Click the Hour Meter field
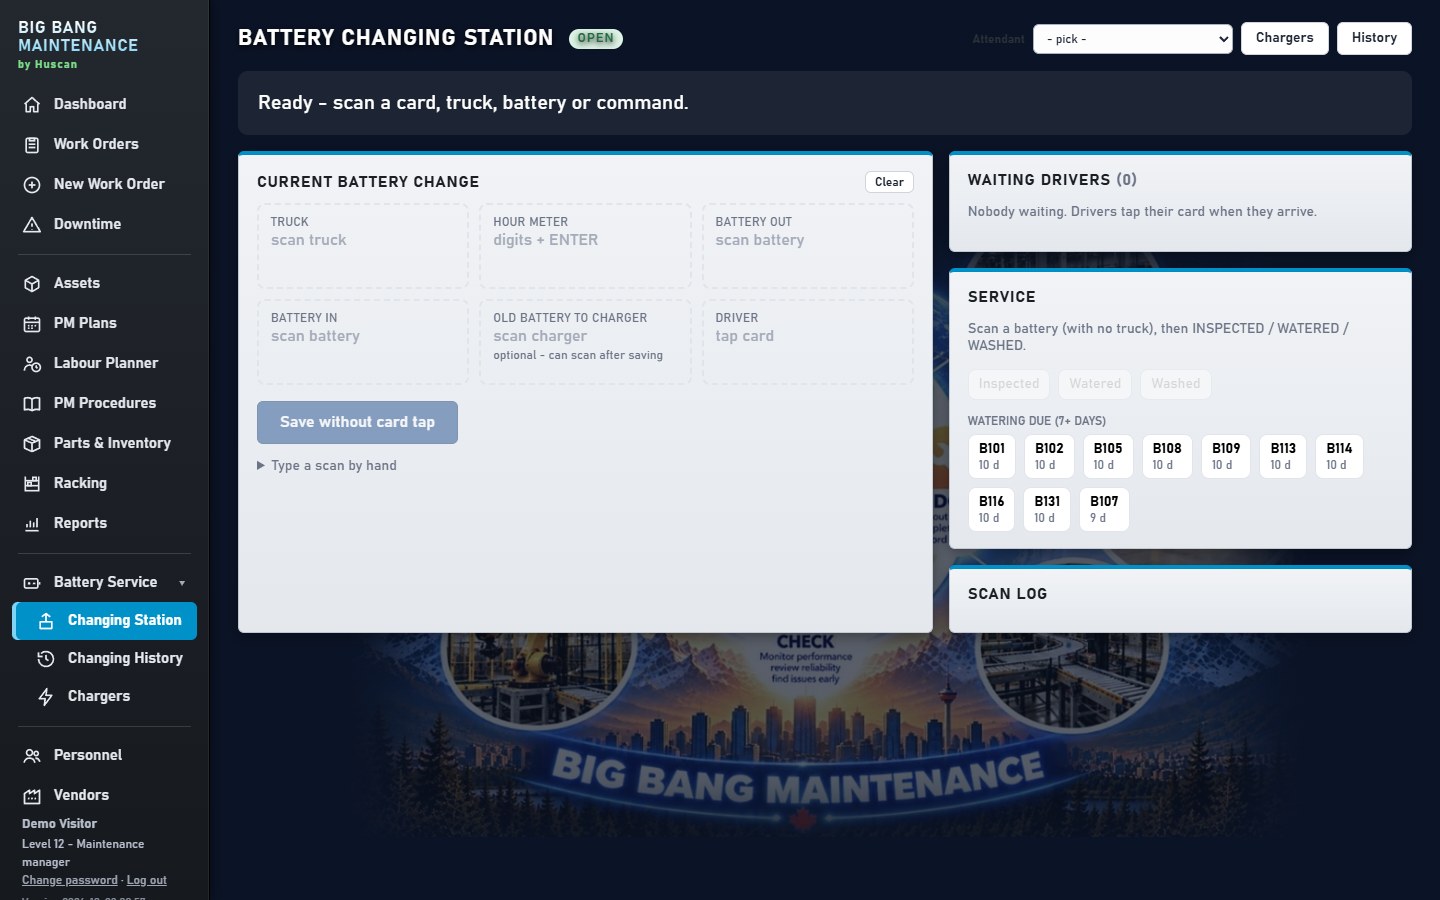 [585, 246]
